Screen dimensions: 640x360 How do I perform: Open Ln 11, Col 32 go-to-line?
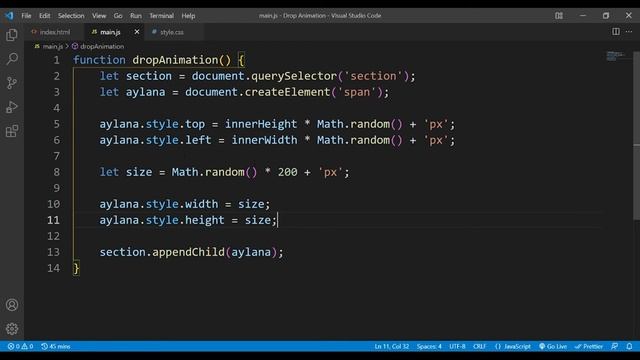pos(391,346)
